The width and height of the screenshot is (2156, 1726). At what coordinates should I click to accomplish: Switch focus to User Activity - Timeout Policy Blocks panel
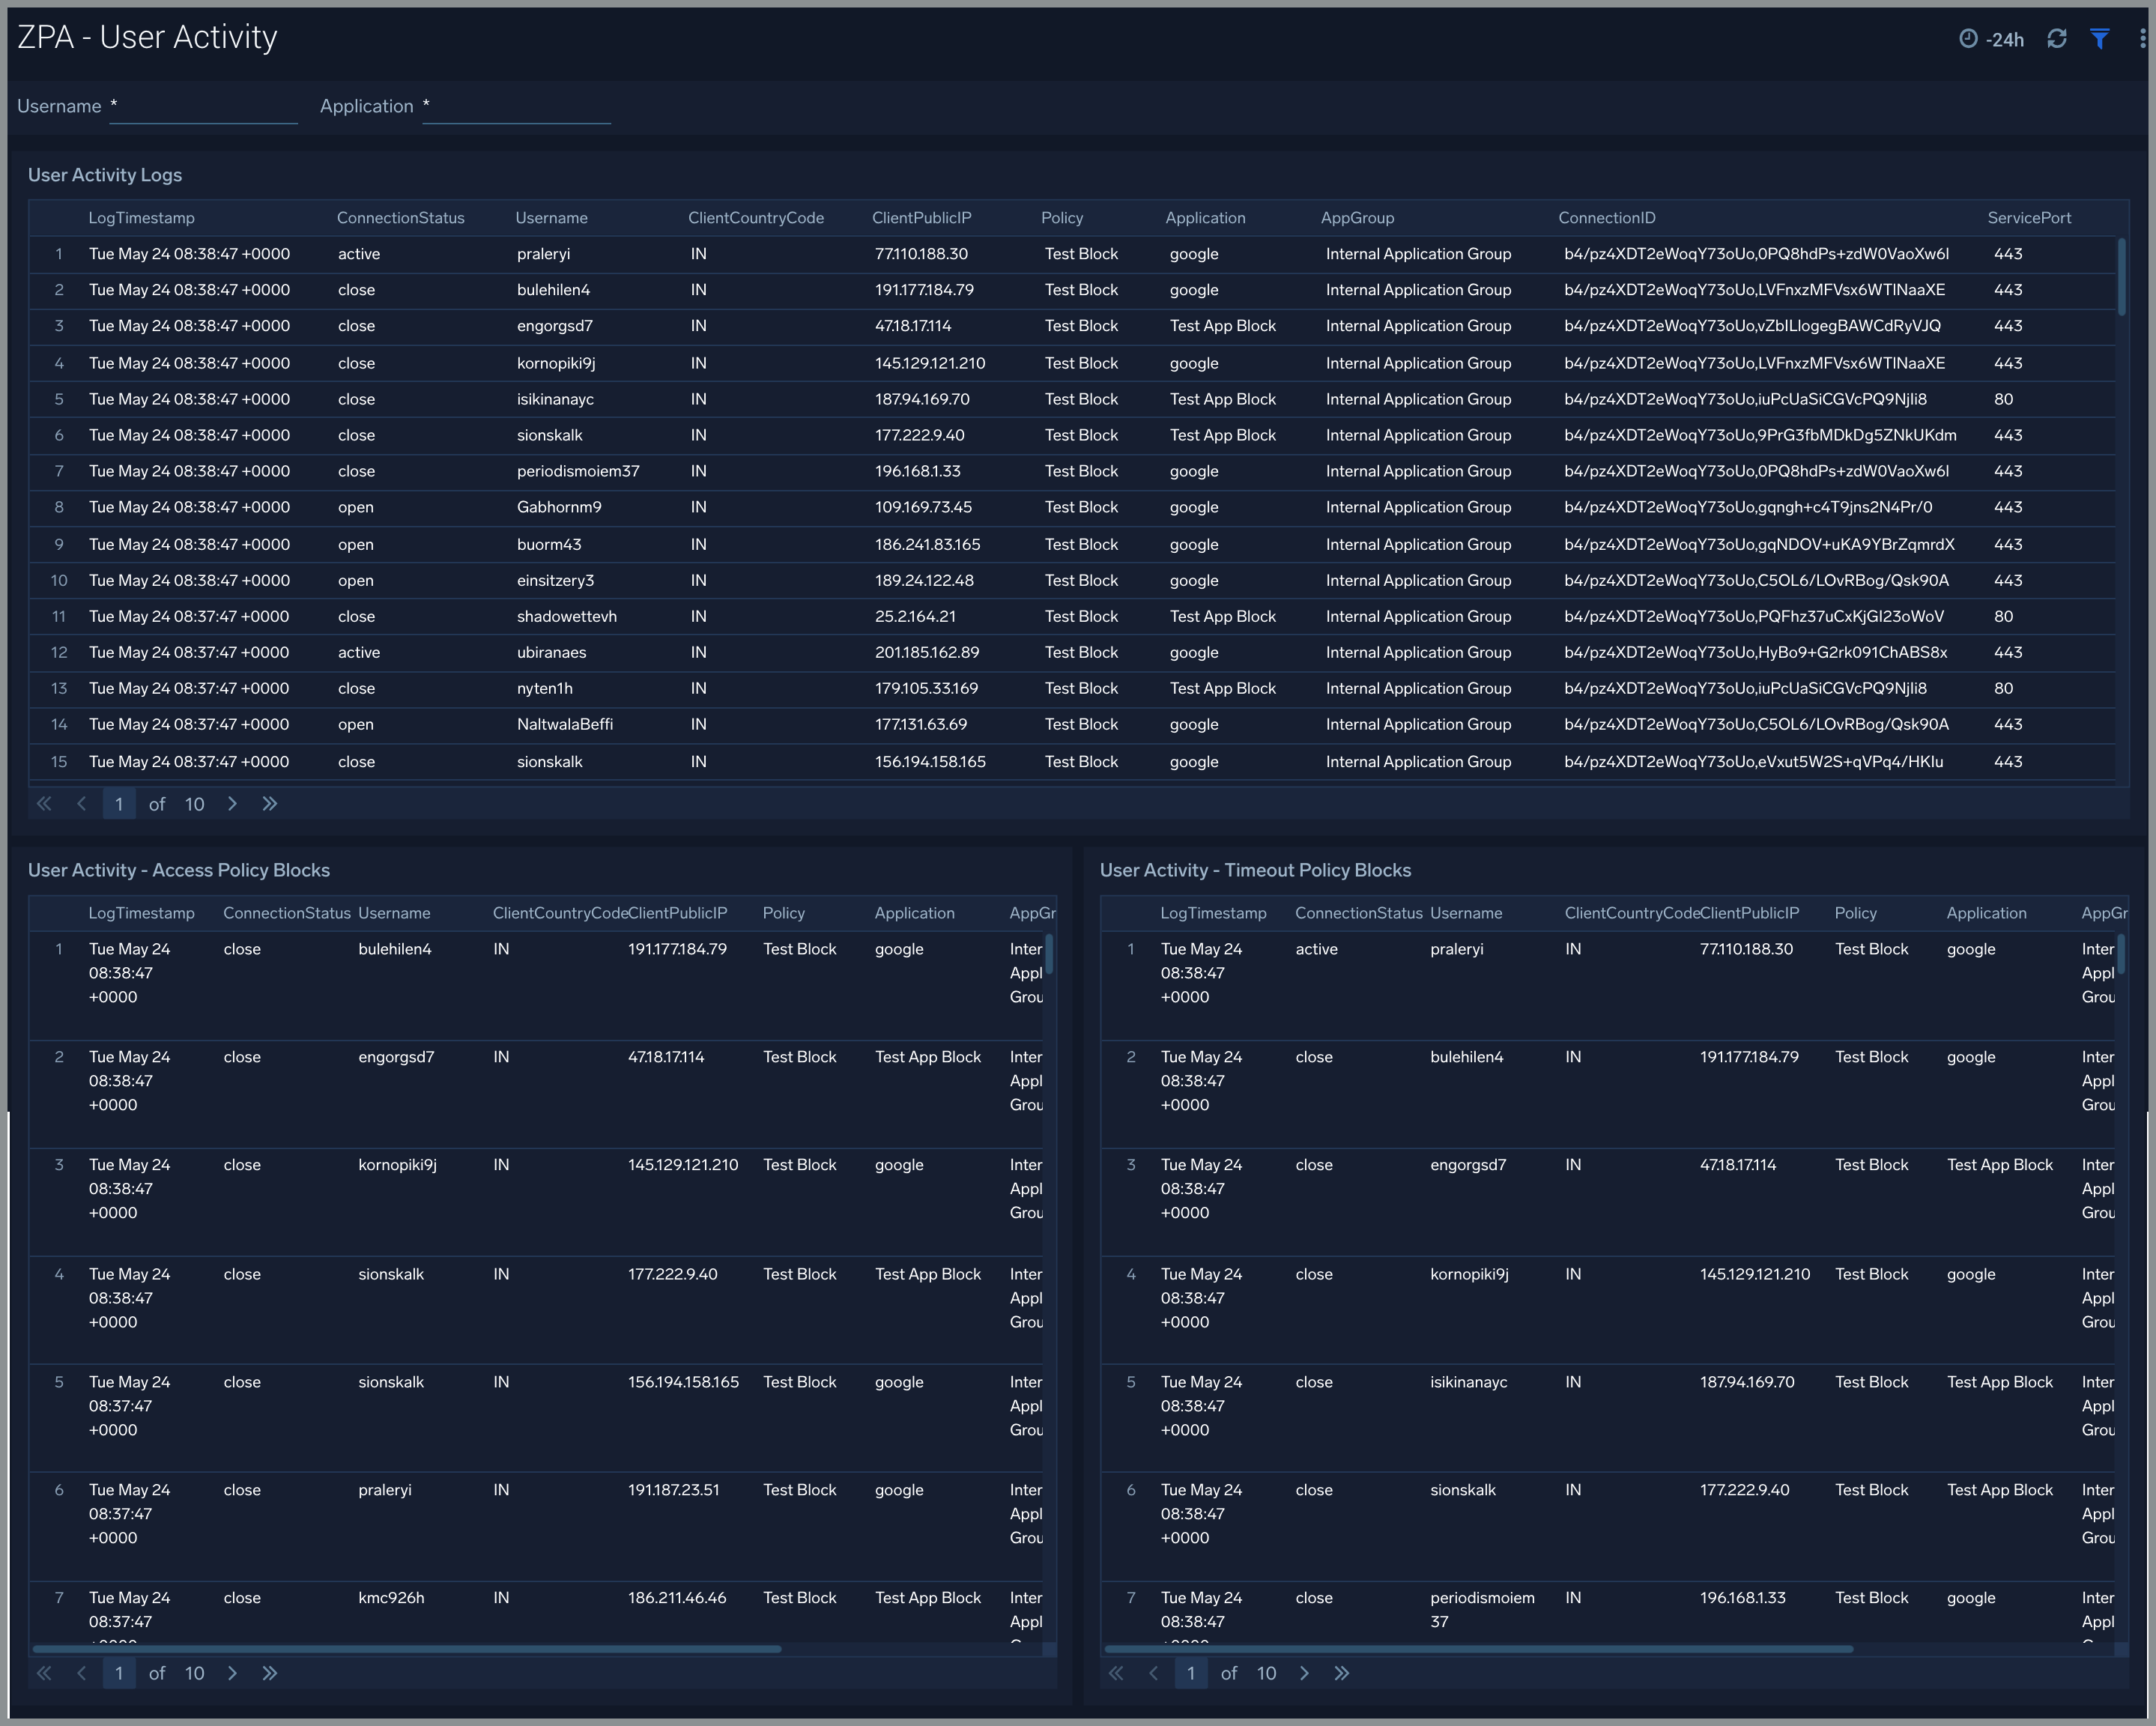click(1255, 870)
